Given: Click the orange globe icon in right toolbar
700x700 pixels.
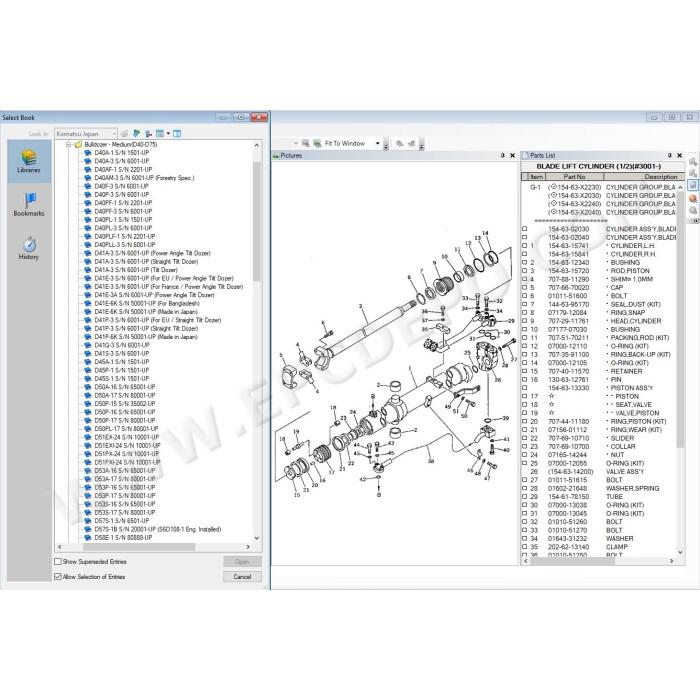Looking at the screenshot, I should [x=693, y=198].
